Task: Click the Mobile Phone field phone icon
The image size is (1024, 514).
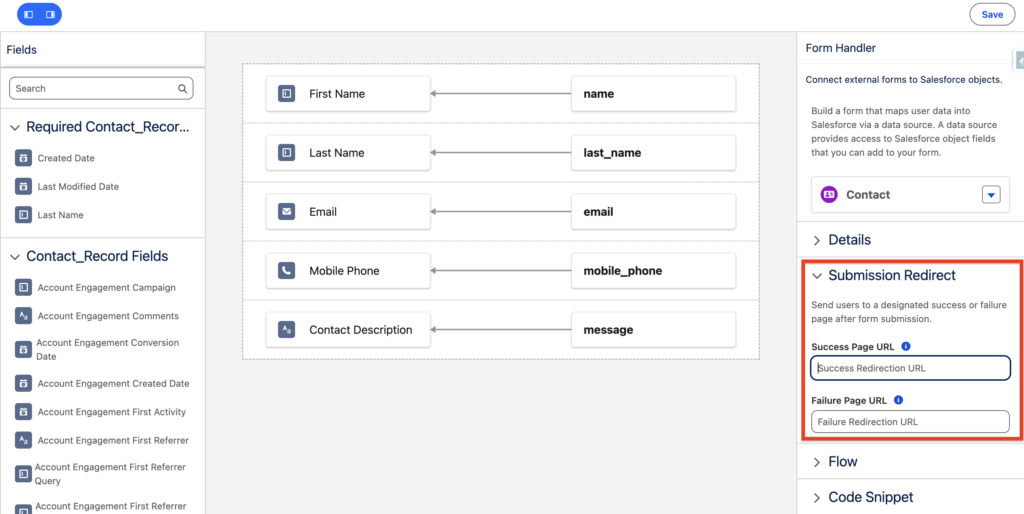Action: tap(287, 271)
